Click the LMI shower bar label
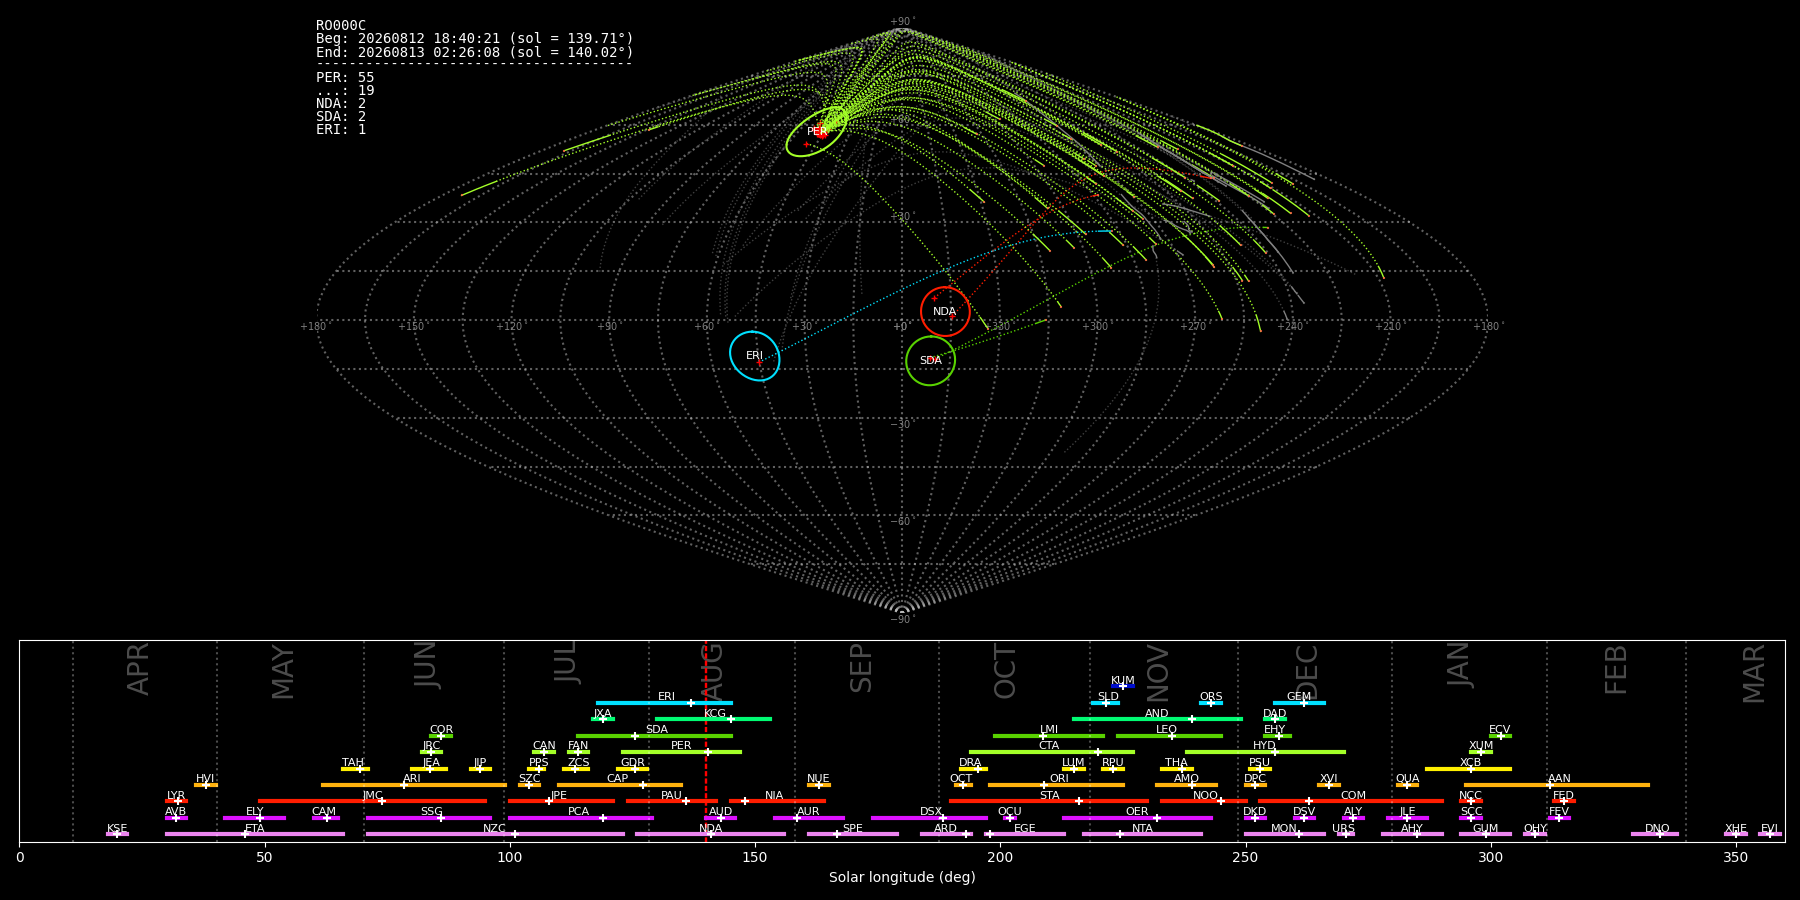Image resolution: width=1800 pixels, height=900 pixels. pos(1049,730)
